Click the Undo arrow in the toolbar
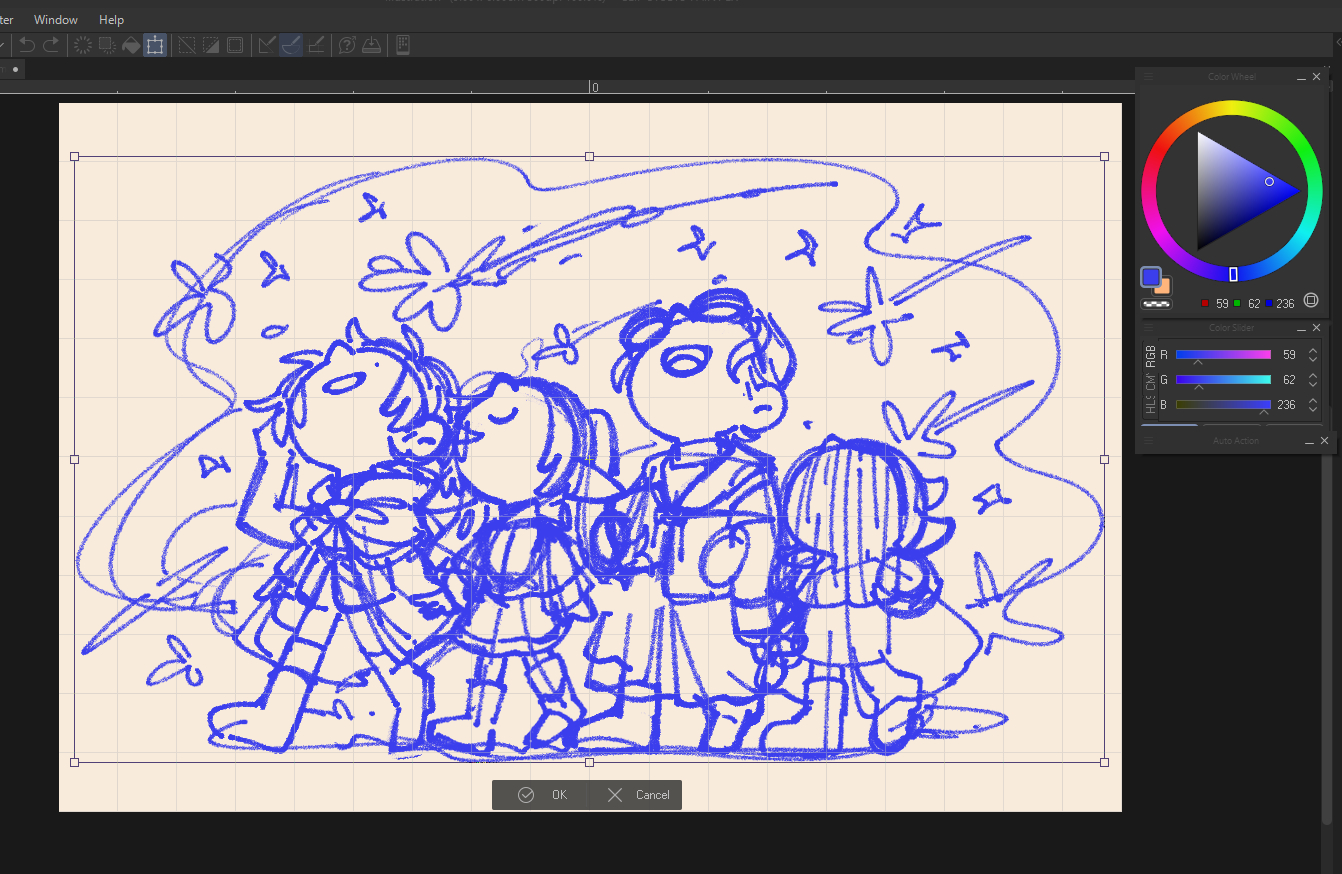The width and height of the screenshot is (1342, 874). [27, 45]
